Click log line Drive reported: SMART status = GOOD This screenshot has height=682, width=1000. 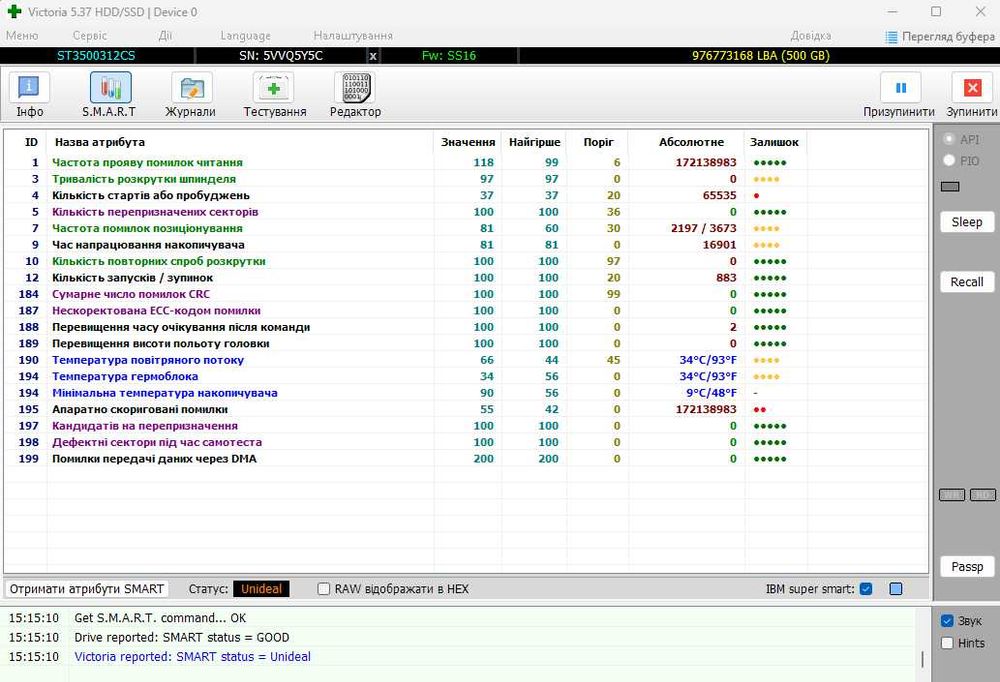point(182,637)
